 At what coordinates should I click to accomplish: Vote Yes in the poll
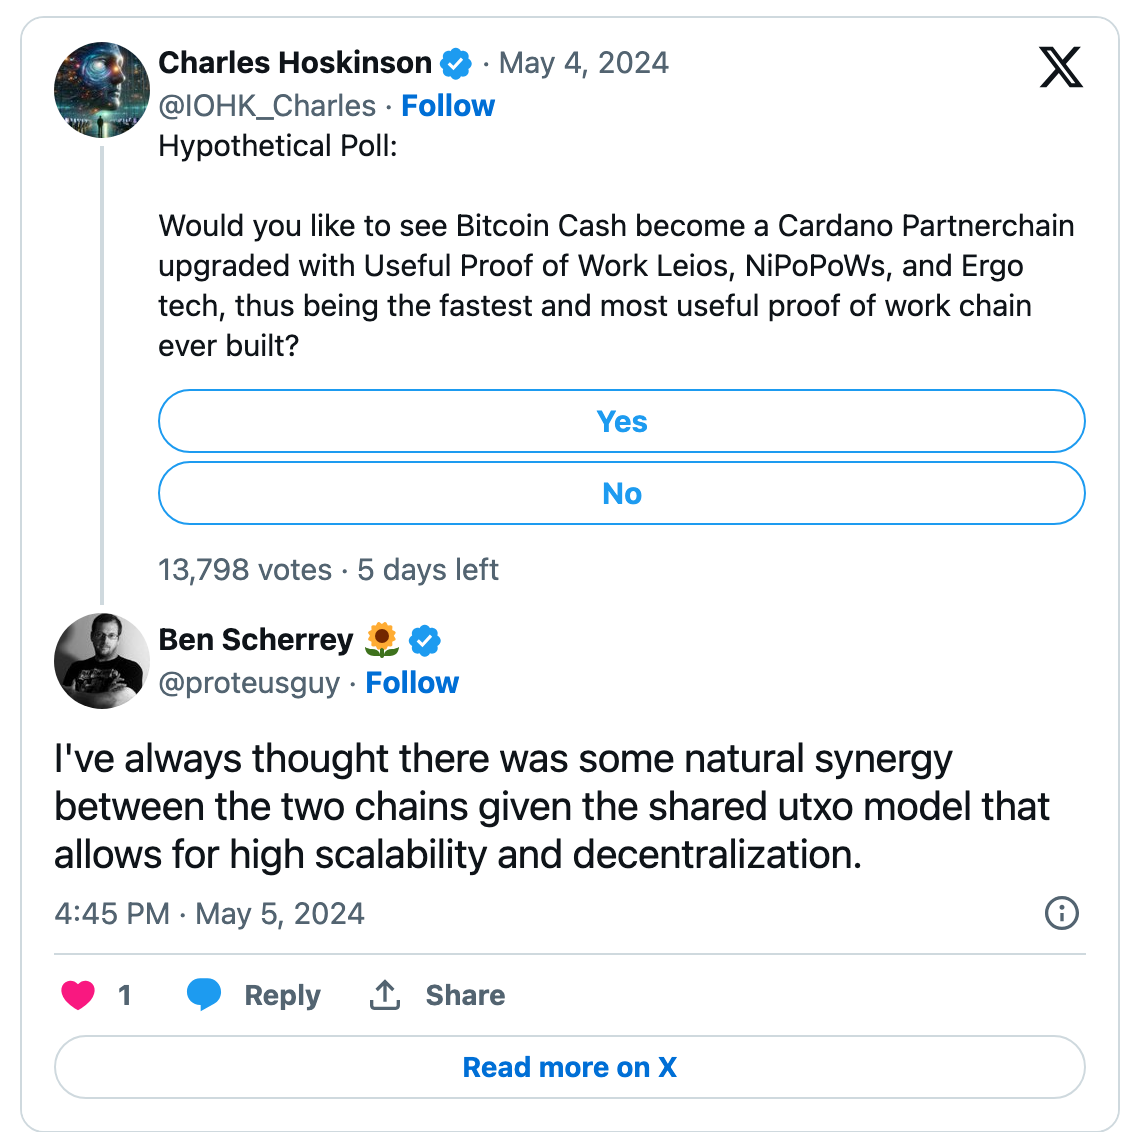(x=621, y=421)
